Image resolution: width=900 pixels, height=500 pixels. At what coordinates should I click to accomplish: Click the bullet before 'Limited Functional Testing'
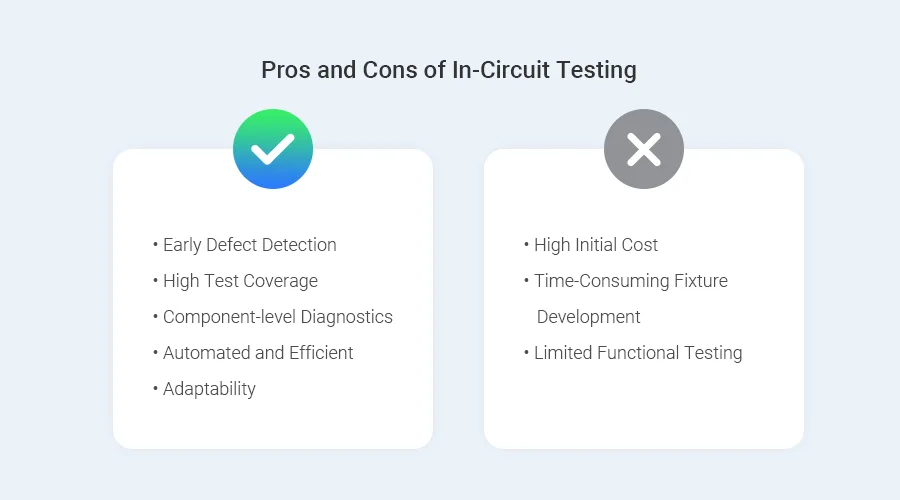pos(527,353)
